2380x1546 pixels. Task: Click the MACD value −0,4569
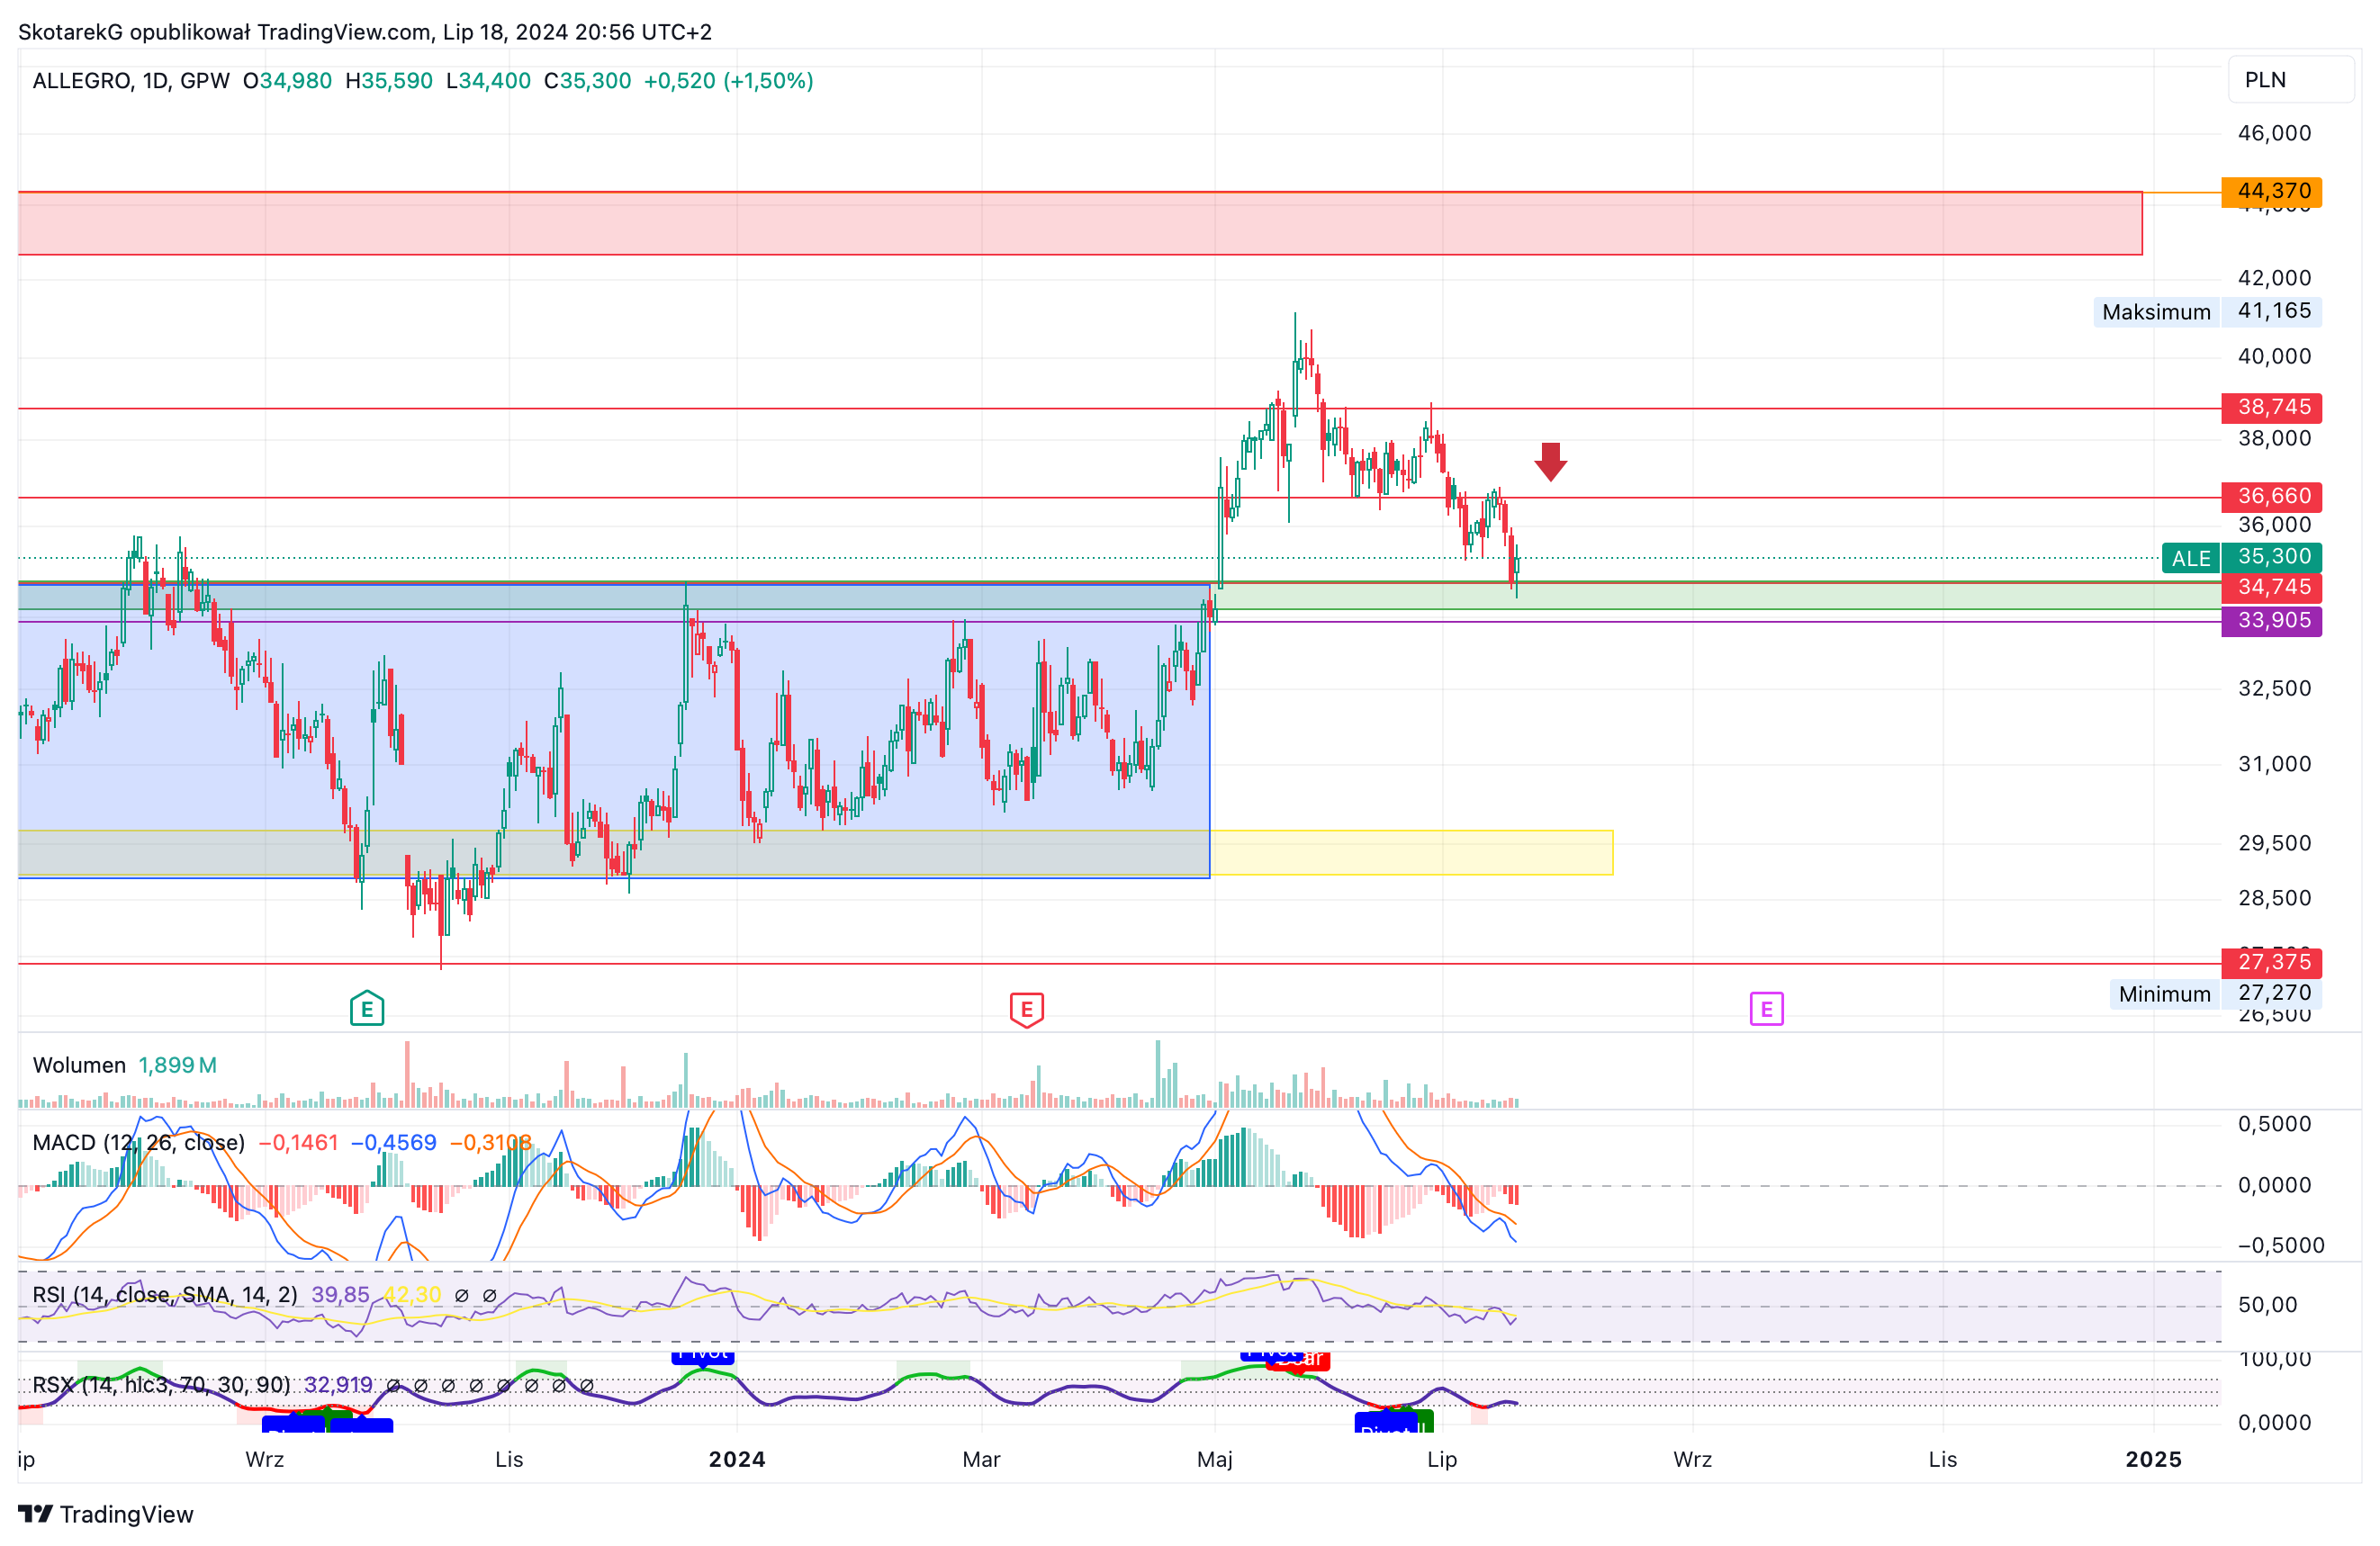click(x=393, y=1143)
